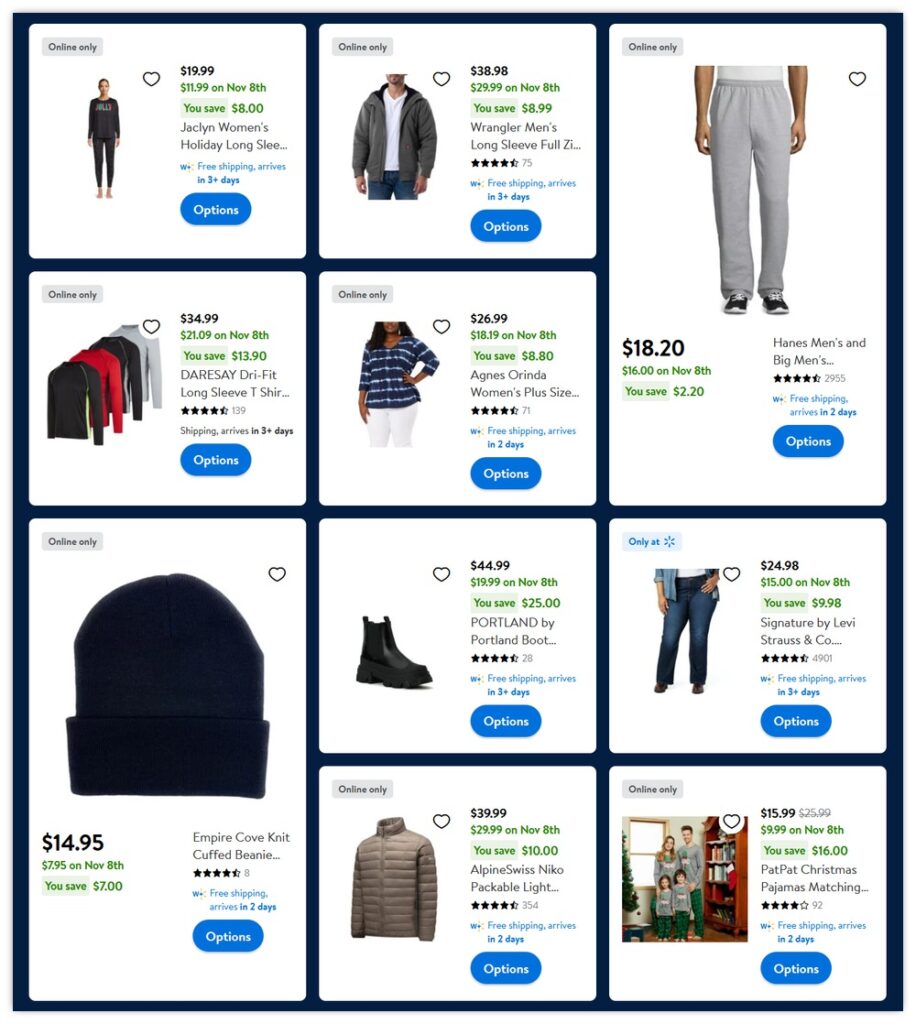Save PORTLAND boot with heart icon
The height and width of the screenshot is (1024, 916).
pyautogui.click(x=441, y=574)
